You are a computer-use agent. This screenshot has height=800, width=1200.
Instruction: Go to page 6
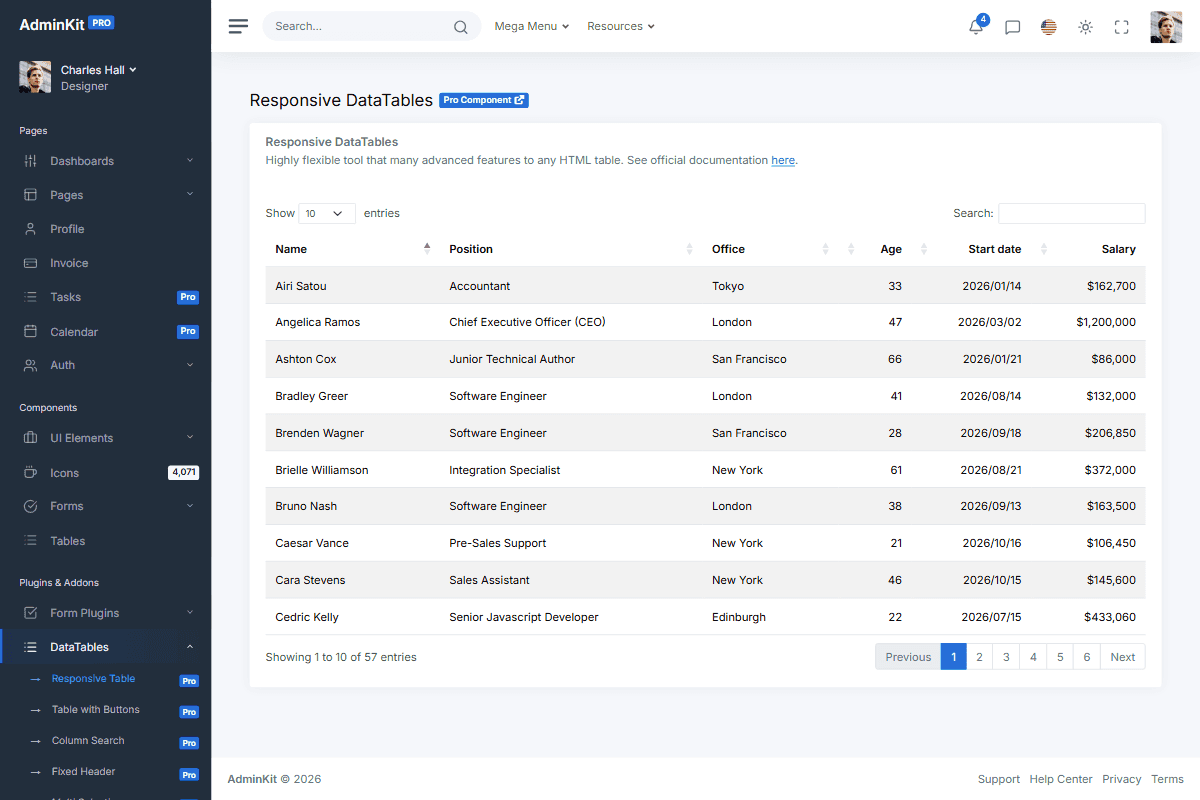[1087, 657]
